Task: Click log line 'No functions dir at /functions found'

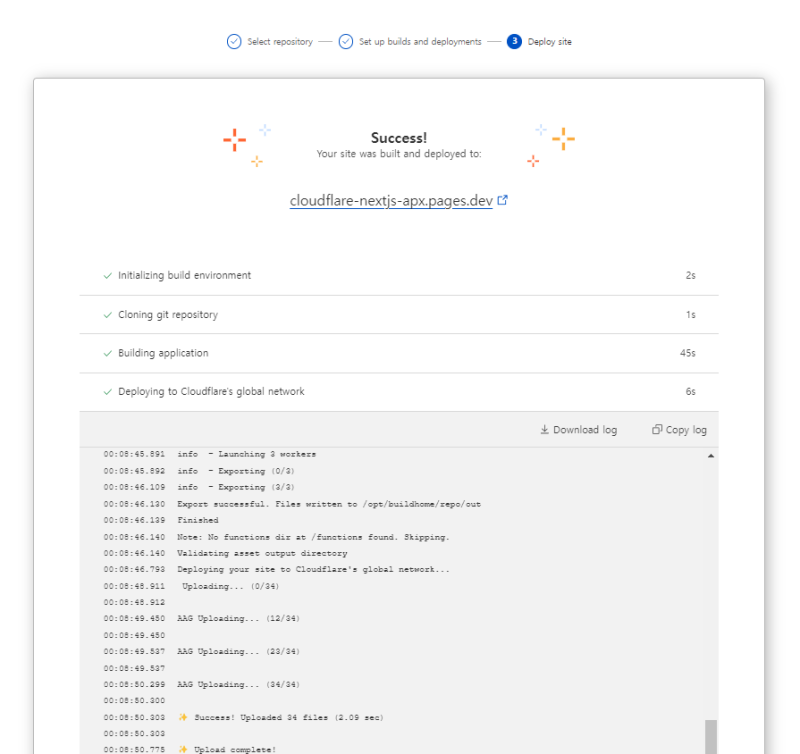Action: (313, 537)
